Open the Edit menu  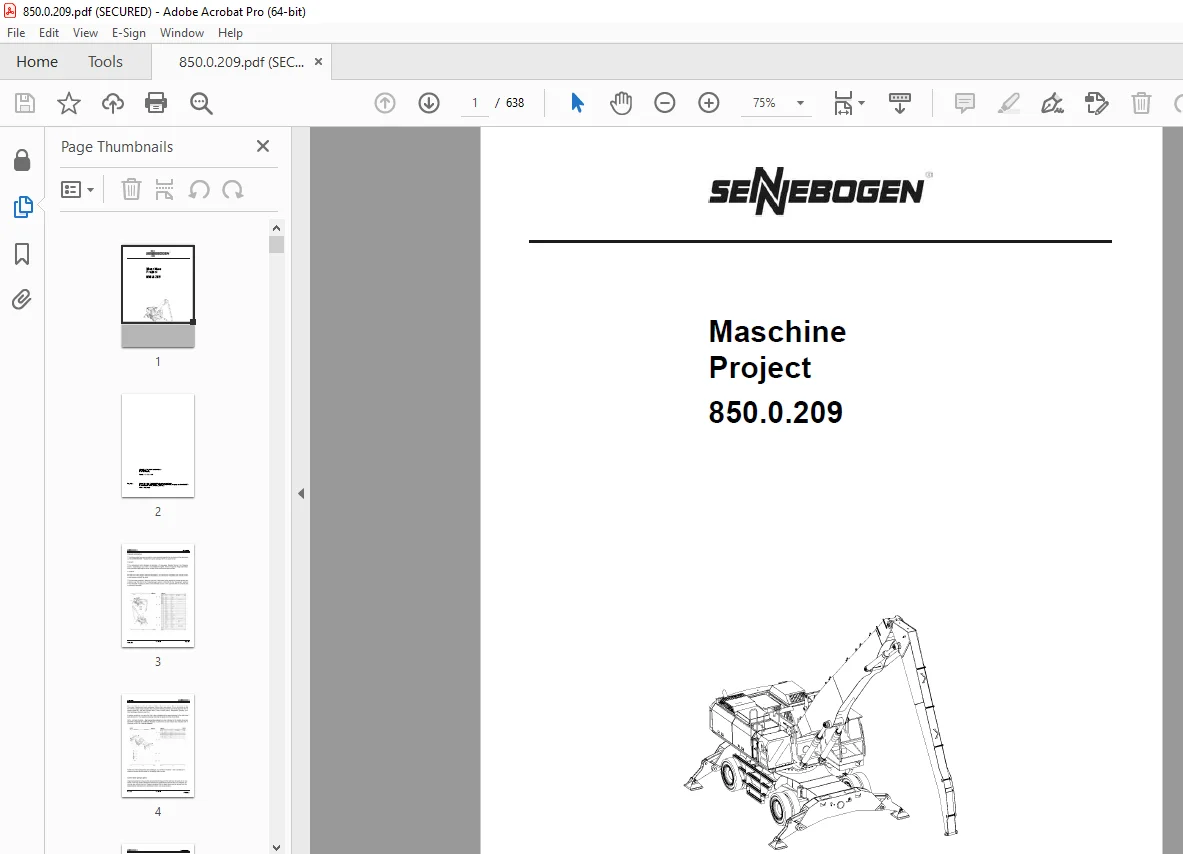click(x=49, y=32)
